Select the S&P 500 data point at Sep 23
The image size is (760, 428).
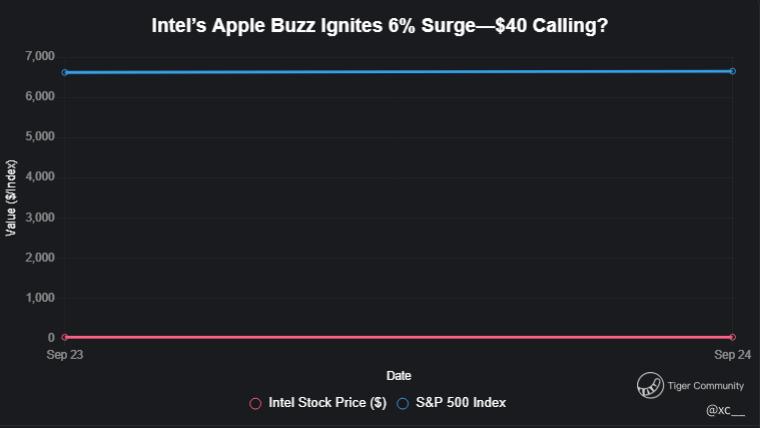point(65,72)
